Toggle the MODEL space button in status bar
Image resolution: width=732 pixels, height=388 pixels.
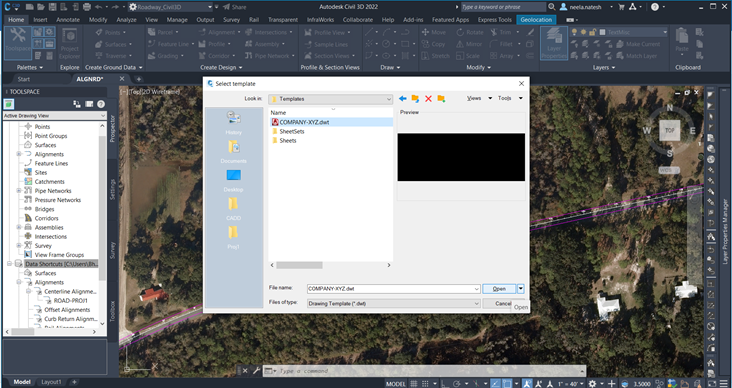[395, 384]
